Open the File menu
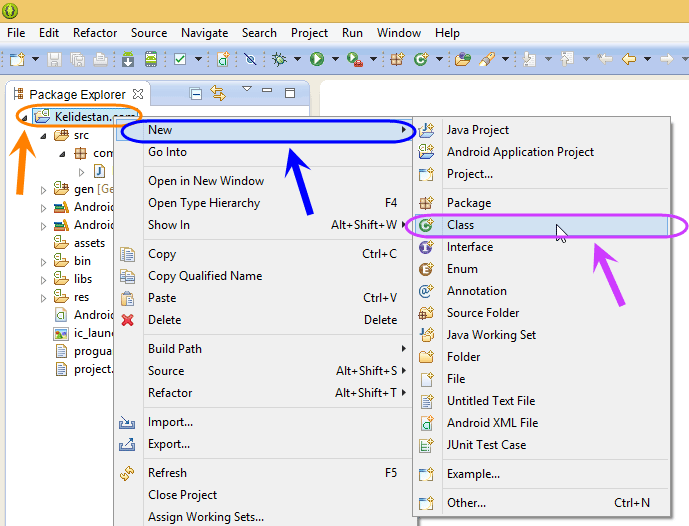Image resolution: width=689 pixels, height=526 pixels. tap(16, 33)
